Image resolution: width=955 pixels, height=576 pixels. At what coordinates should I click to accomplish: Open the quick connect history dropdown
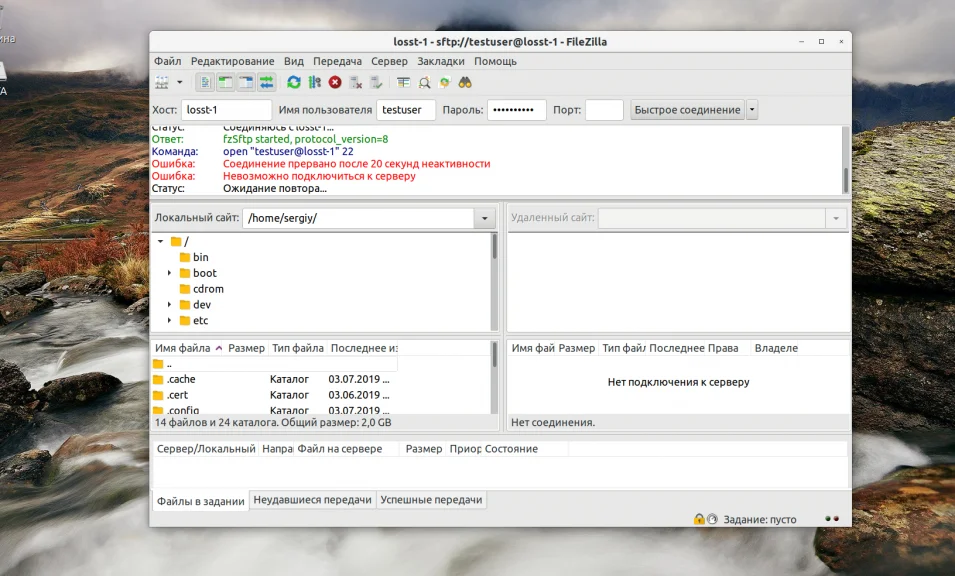click(x=752, y=110)
